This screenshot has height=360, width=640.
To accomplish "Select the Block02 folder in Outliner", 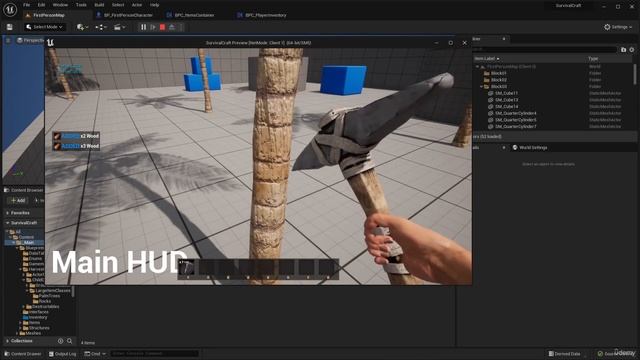I will tap(499, 80).
